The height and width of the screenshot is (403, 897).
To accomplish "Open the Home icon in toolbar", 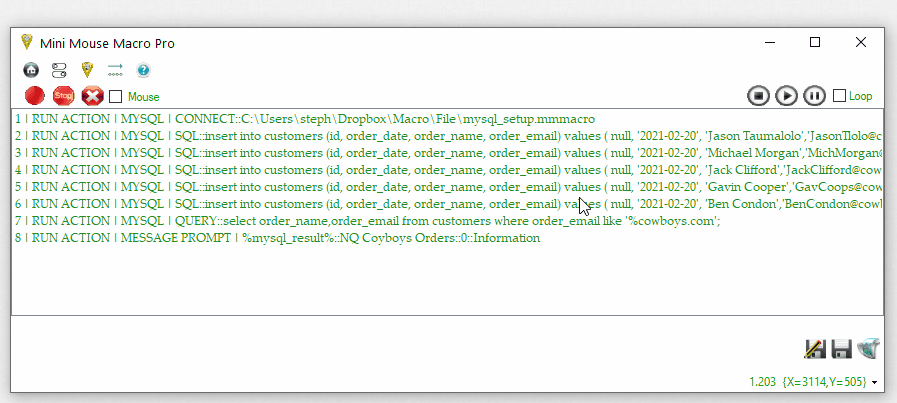I will click(31, 70).
